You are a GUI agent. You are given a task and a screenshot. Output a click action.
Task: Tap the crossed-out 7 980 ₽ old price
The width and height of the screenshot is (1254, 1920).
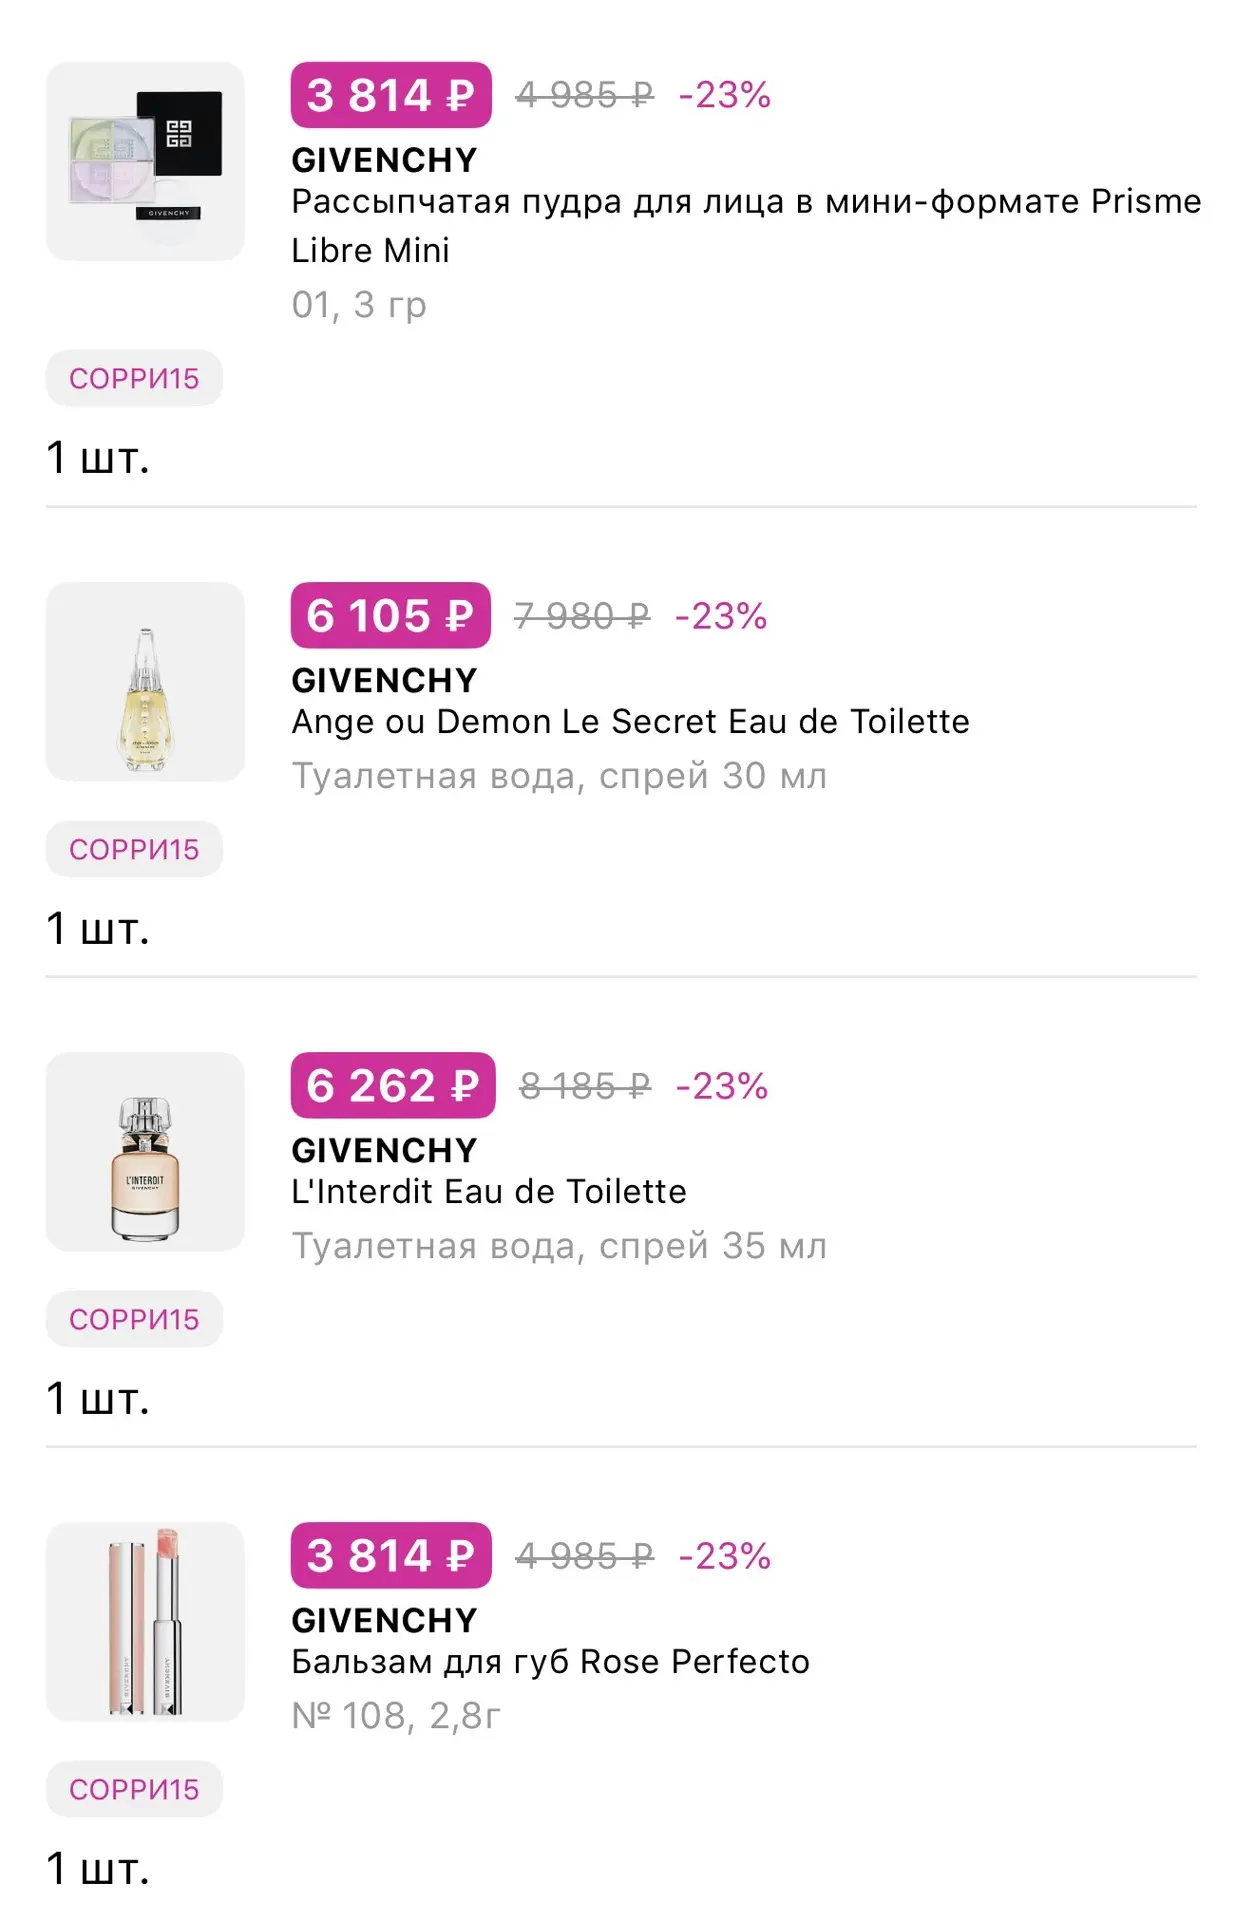tap(582, 616)
